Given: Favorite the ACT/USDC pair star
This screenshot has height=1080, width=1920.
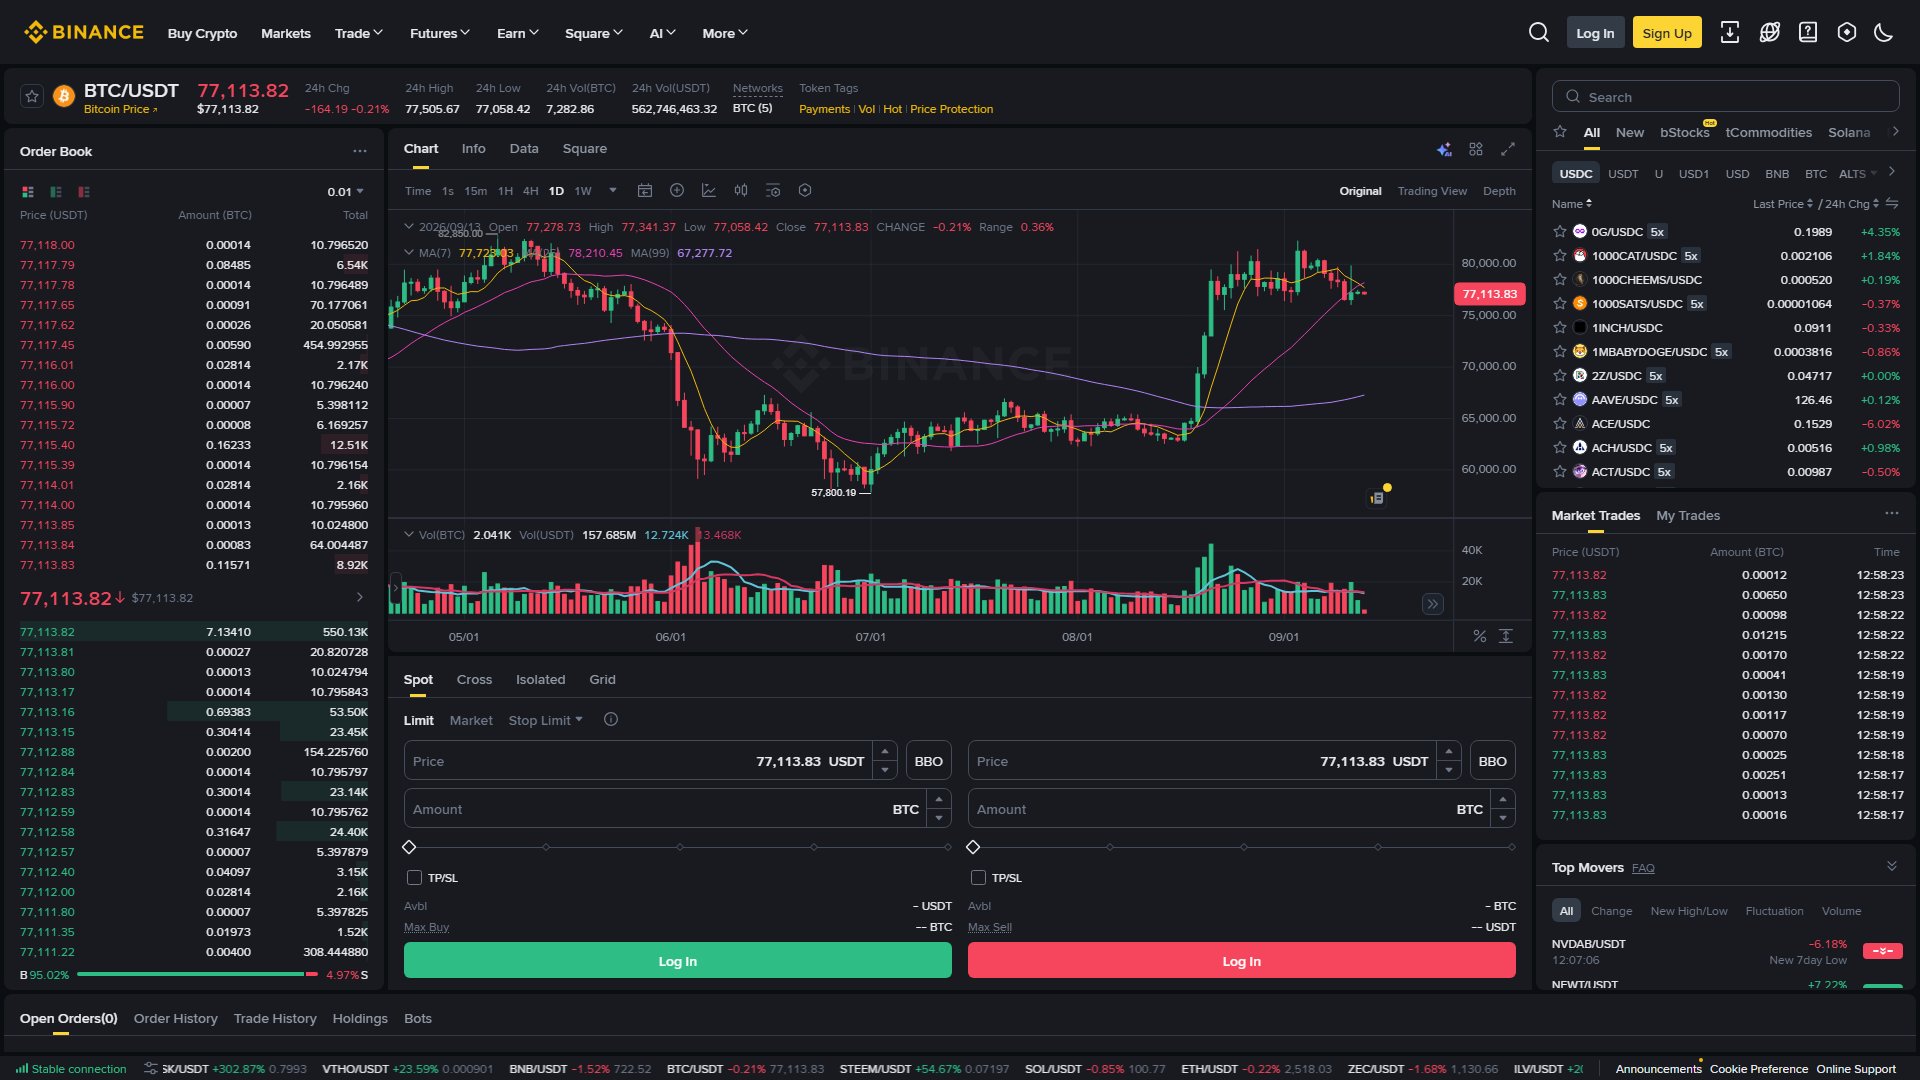Looking at the screenshot, I should [1559, 471].
